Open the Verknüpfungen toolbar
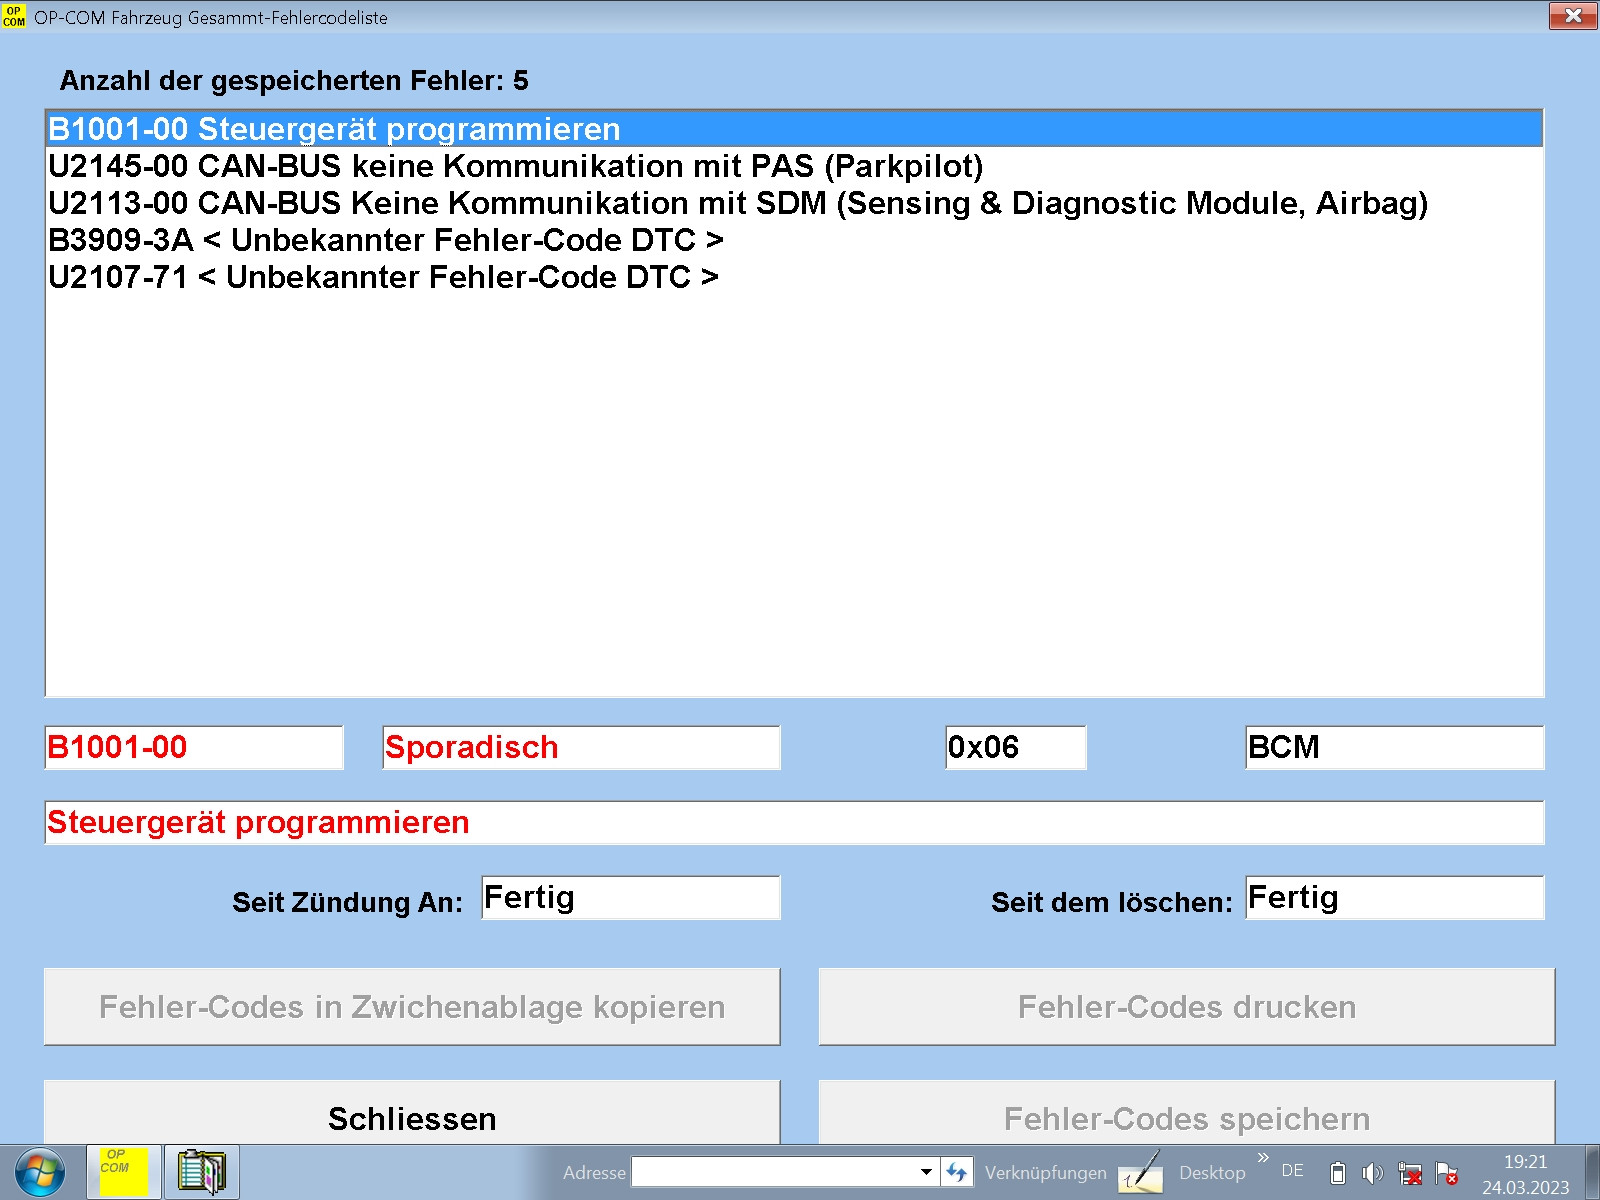Viewport: 1600px width, 1200px height. coord(1045,1173)
